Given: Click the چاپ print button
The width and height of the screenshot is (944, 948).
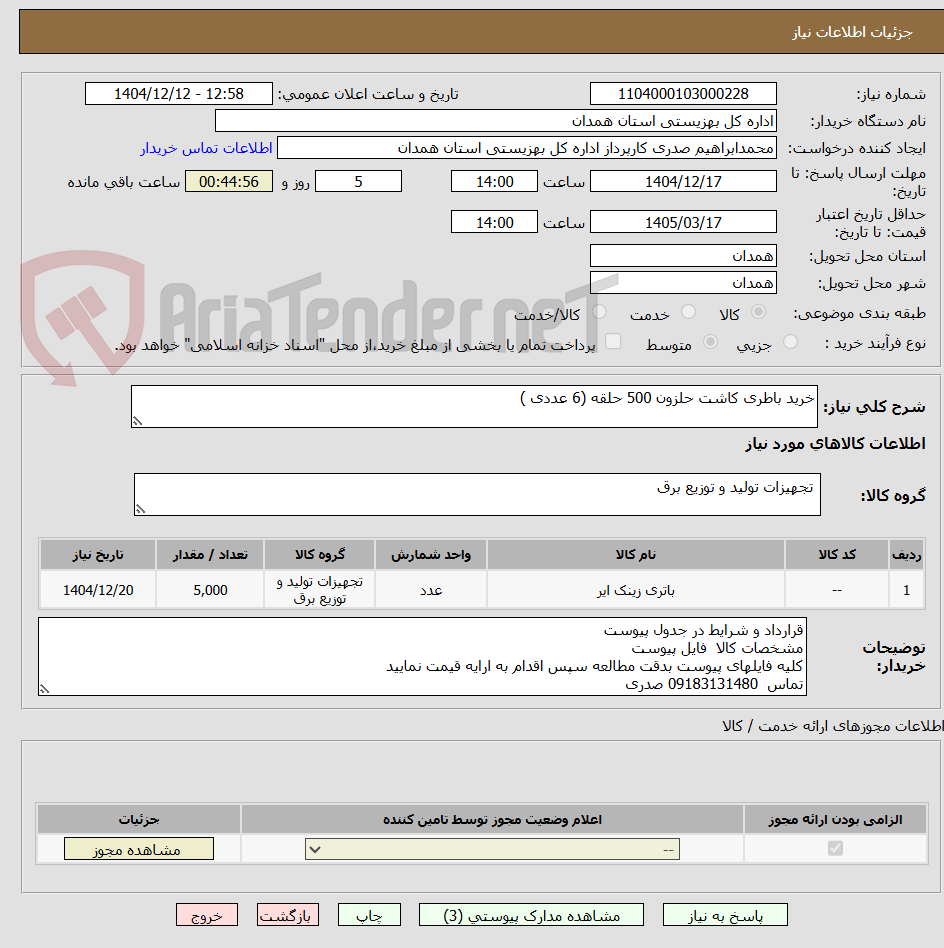Looking at the screenshot, I should pos(369,915).
